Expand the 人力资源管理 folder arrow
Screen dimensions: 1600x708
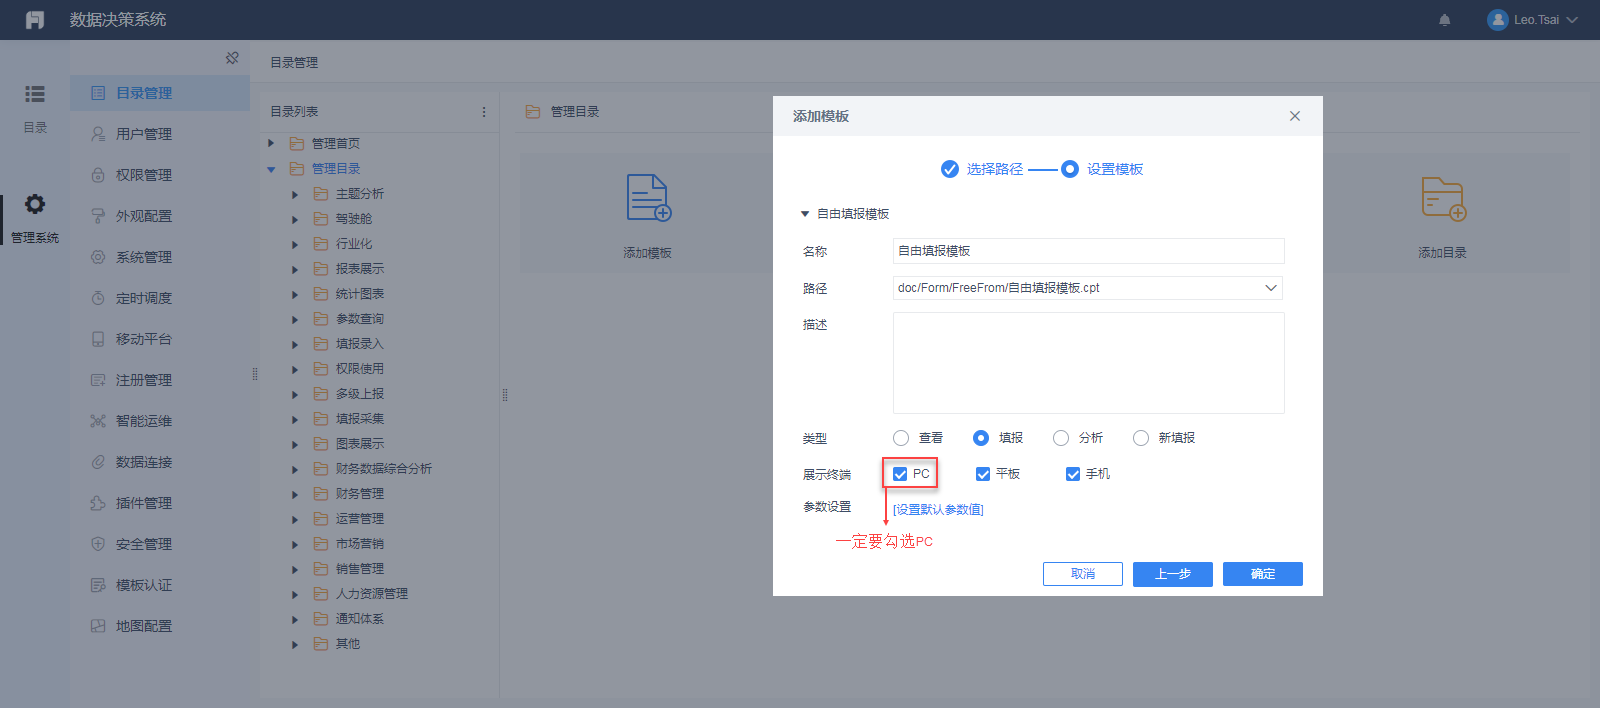point(295,594)
